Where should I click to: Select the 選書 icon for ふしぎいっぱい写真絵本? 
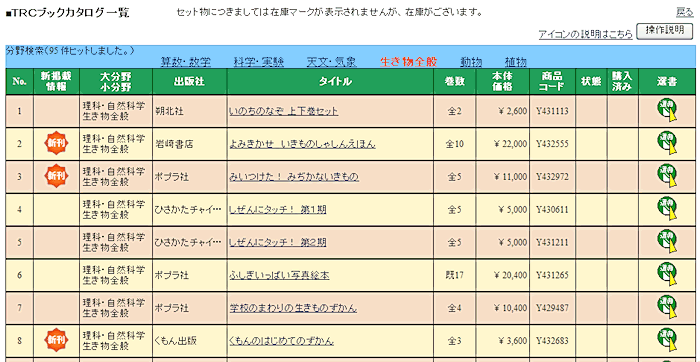[x=667, y=275]
